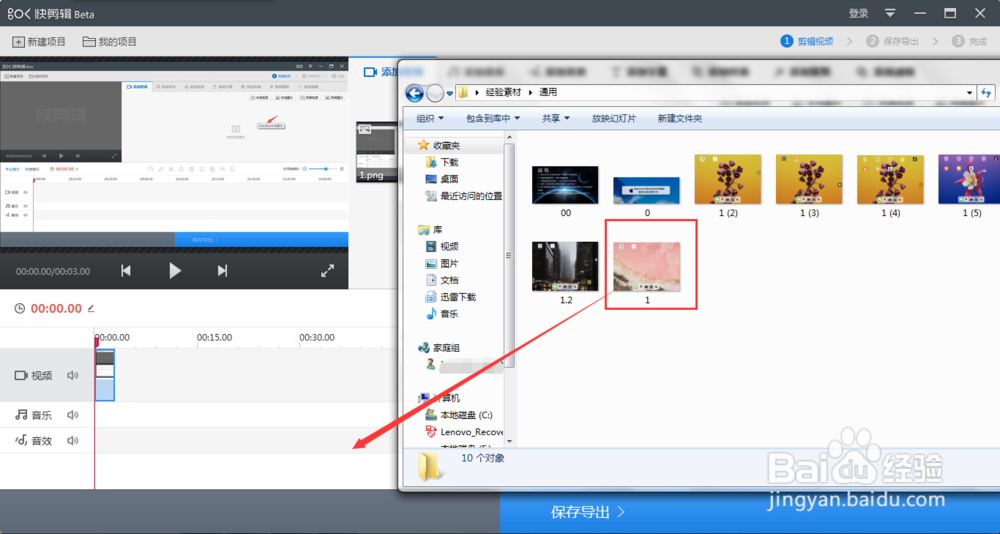Click the 登录 link

click(858, 13)
